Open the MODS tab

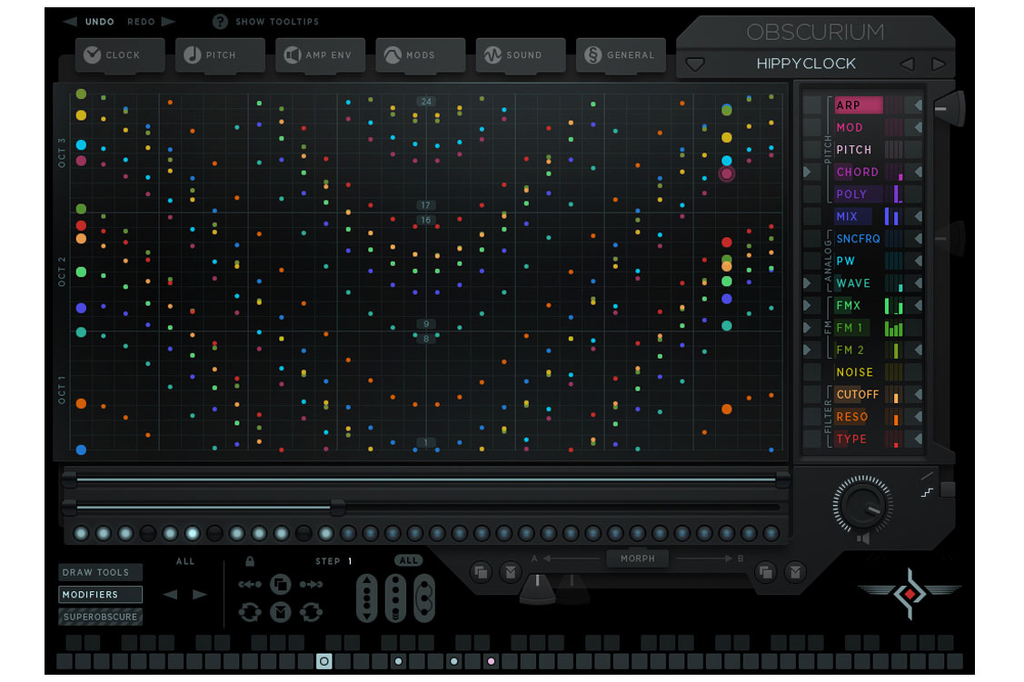click(421, 55)
